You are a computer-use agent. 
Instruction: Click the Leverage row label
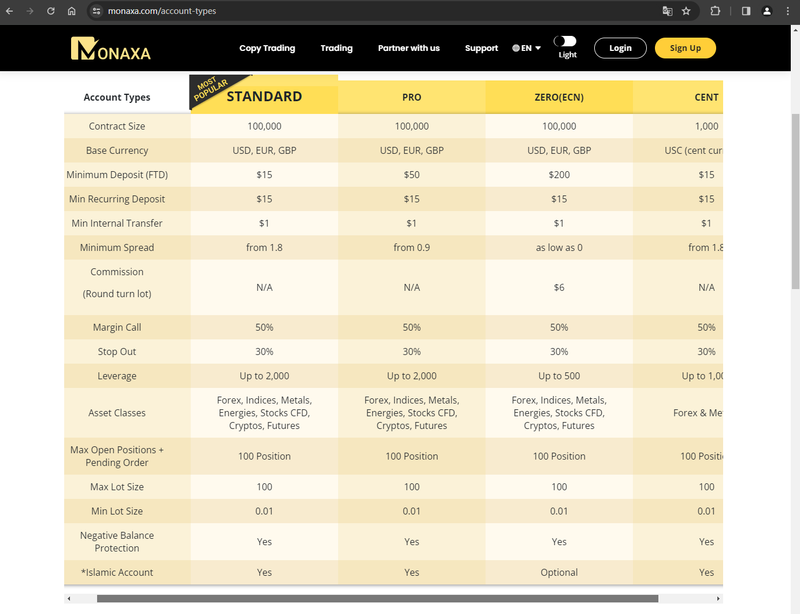[117, 376]
